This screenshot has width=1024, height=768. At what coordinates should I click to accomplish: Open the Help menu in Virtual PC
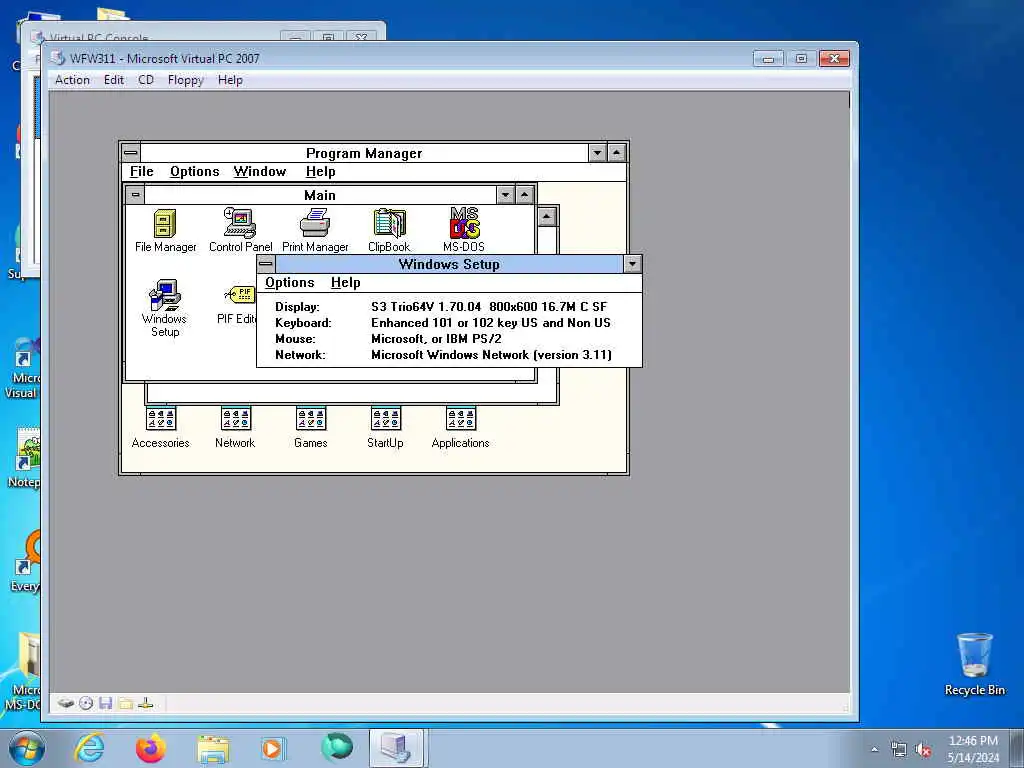(x=230, y=80)
